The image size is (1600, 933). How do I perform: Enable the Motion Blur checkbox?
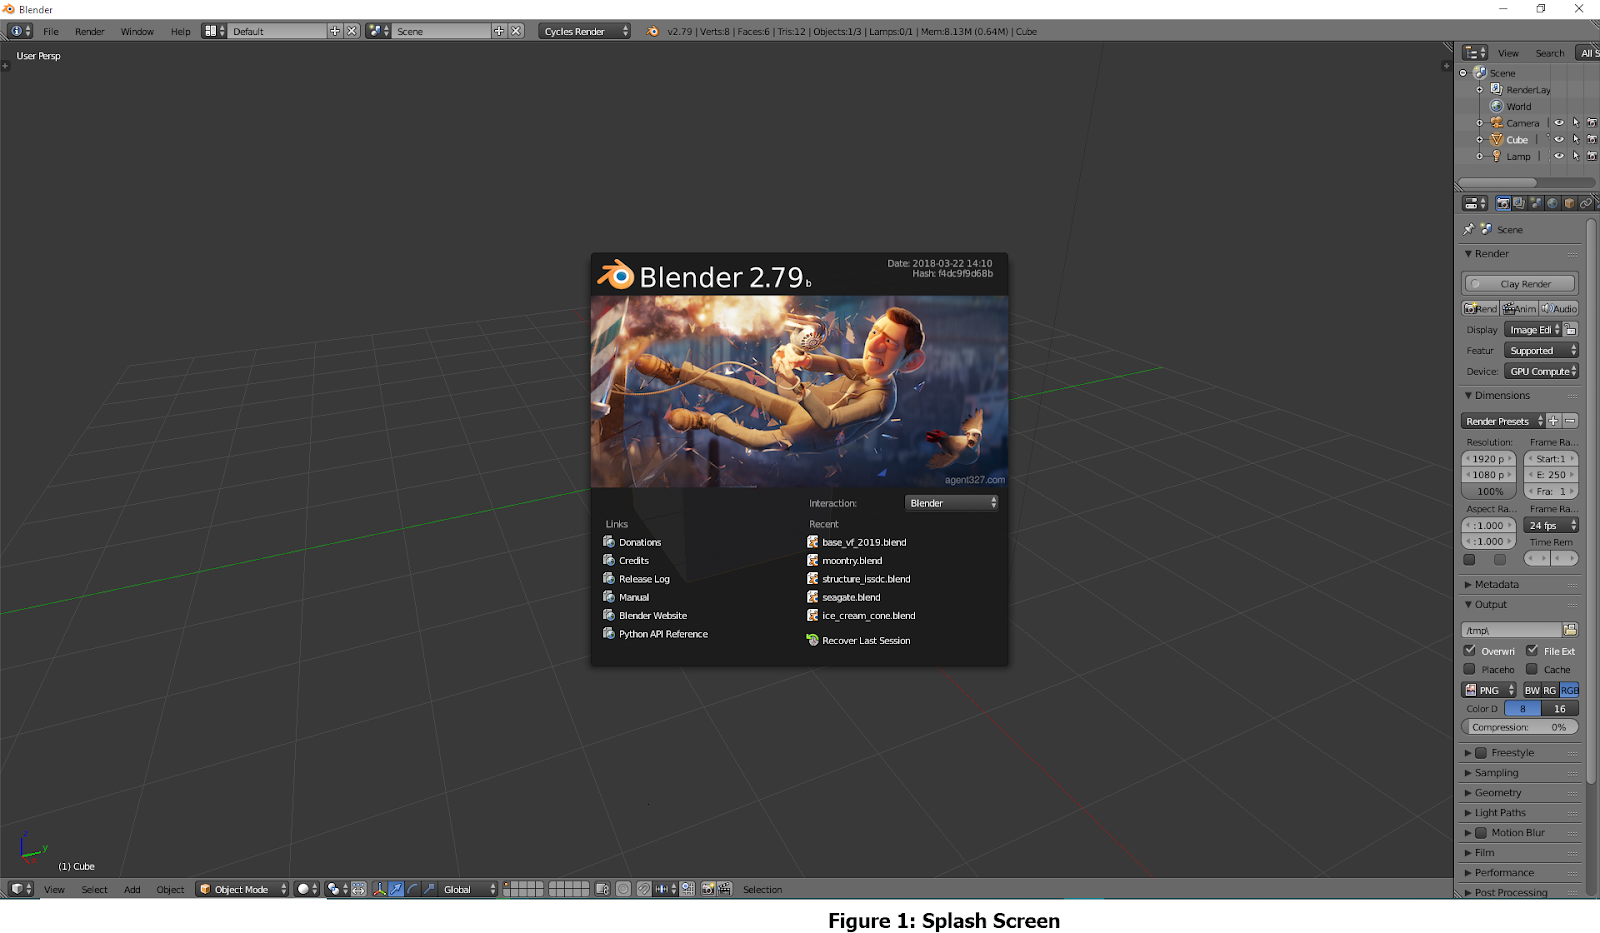tap(1481, 833)
